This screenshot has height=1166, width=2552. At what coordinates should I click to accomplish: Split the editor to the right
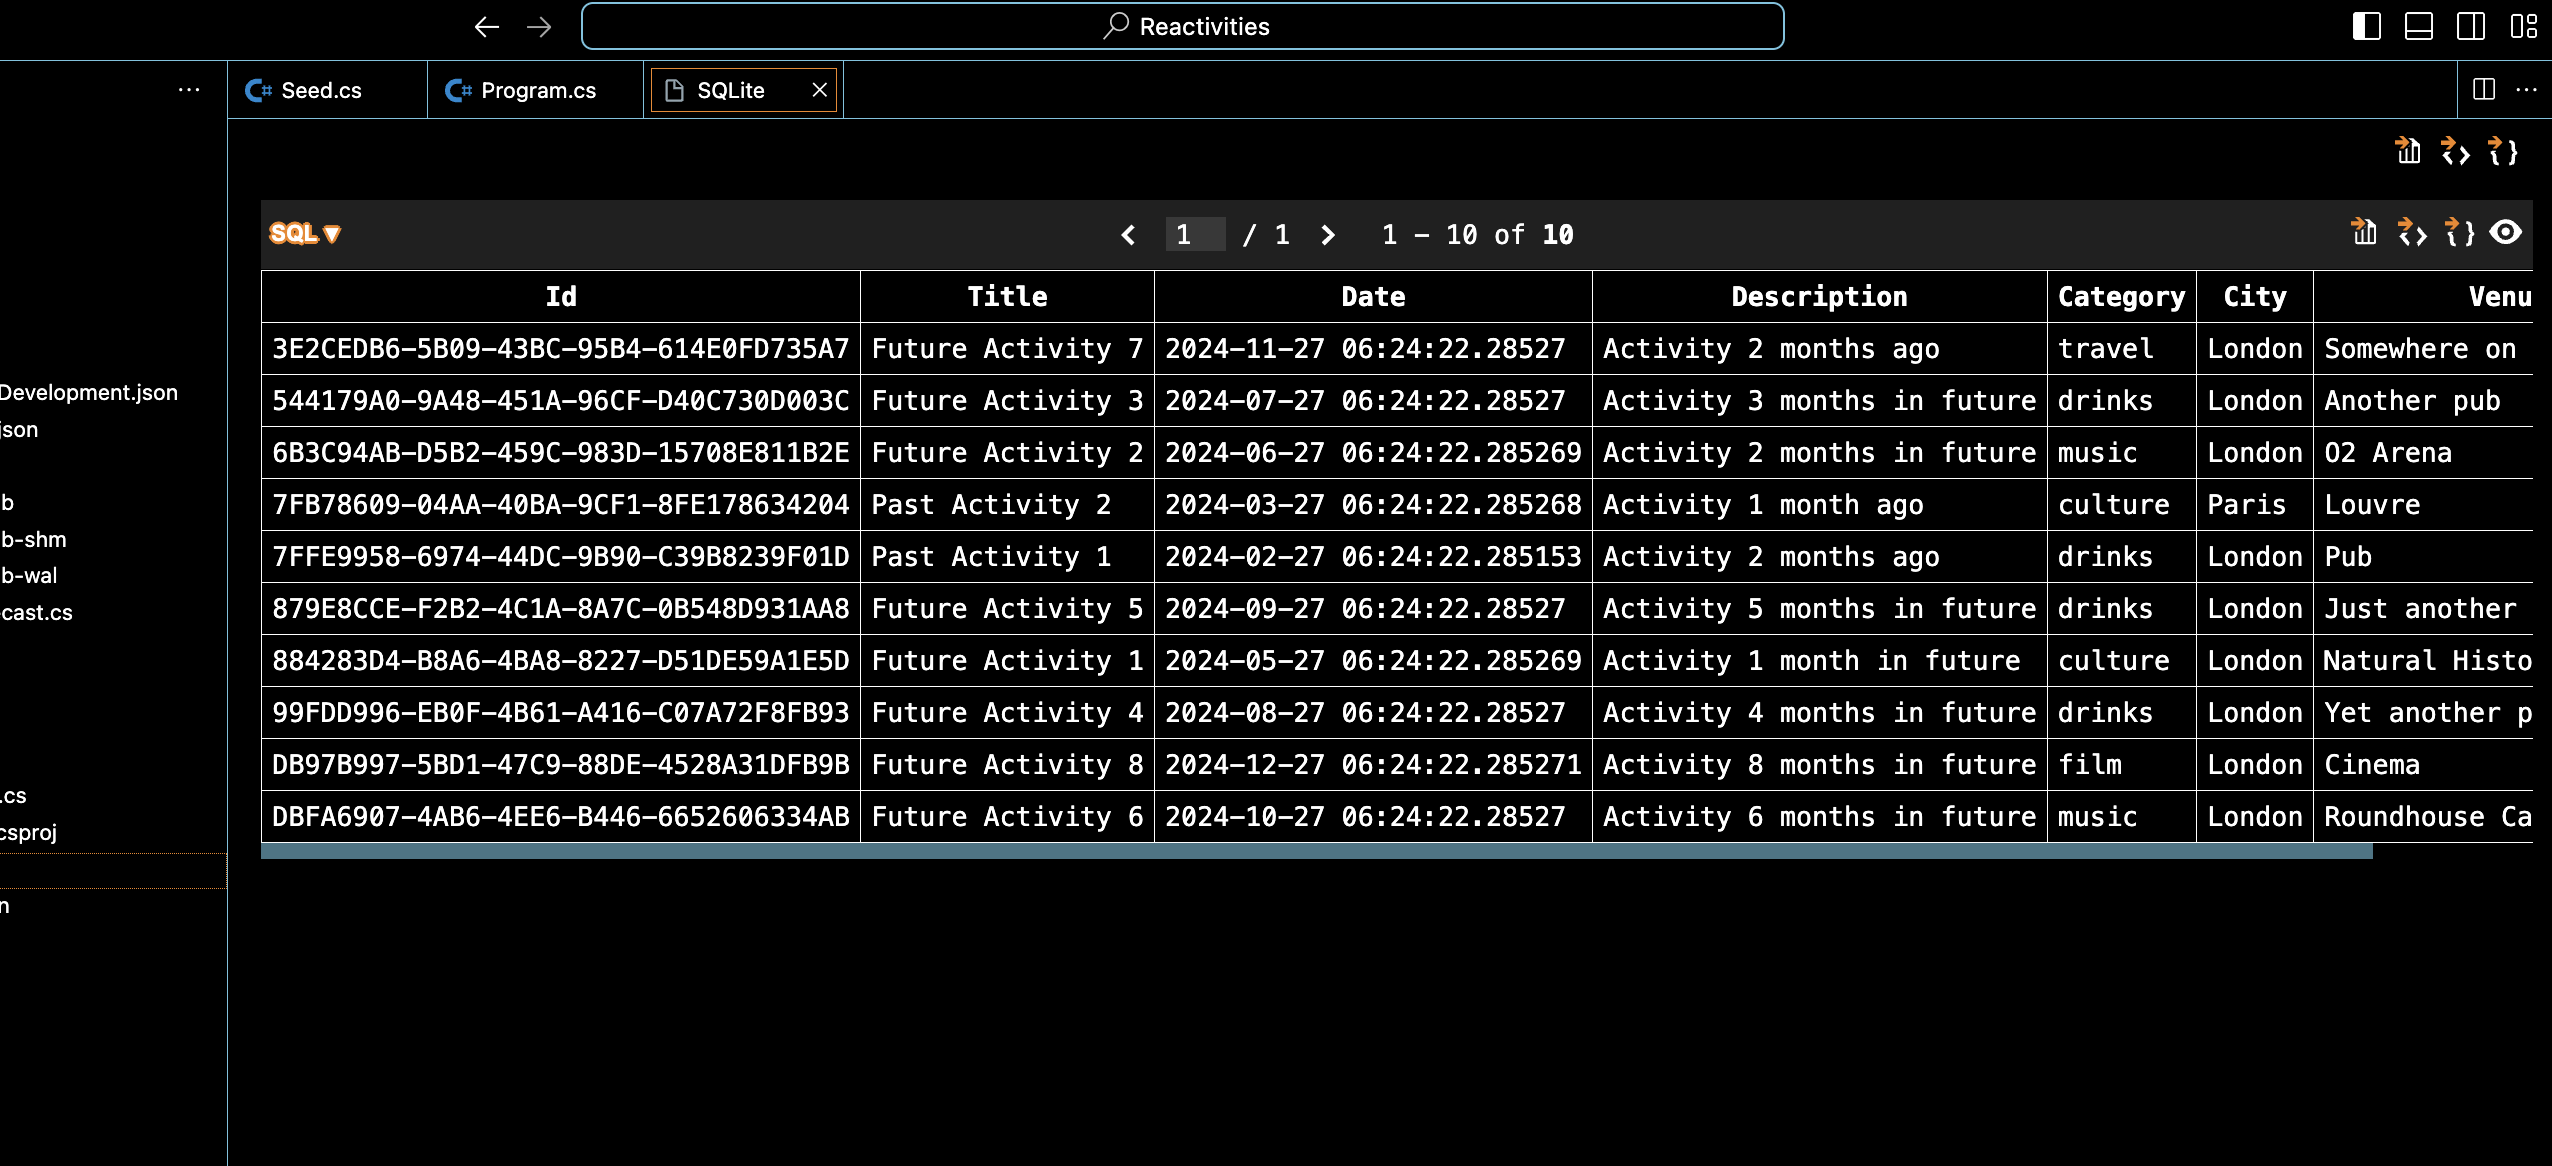(2484, 90)
